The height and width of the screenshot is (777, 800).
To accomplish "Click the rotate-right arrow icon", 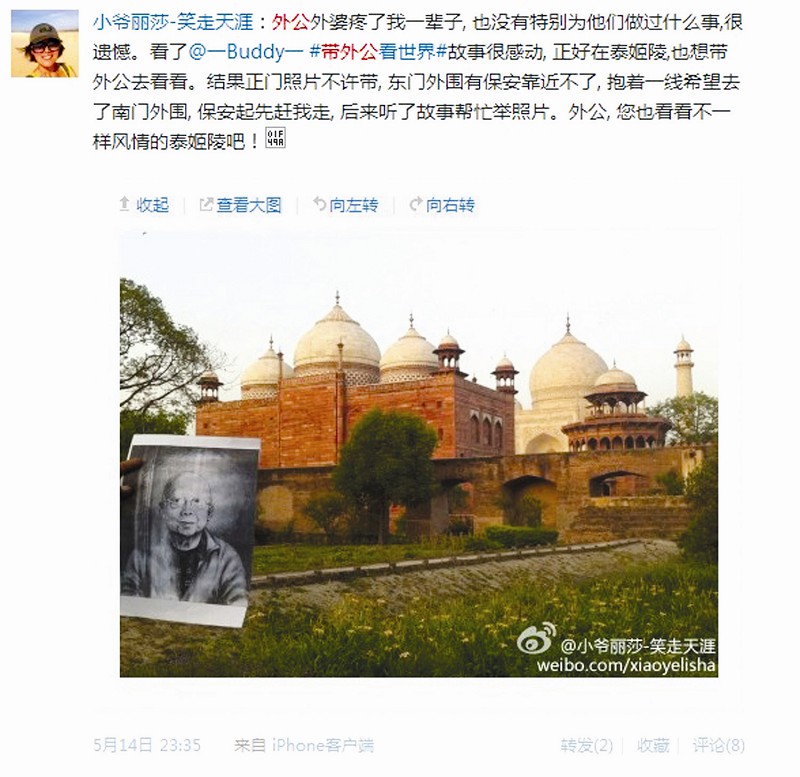I will point(416,204).
